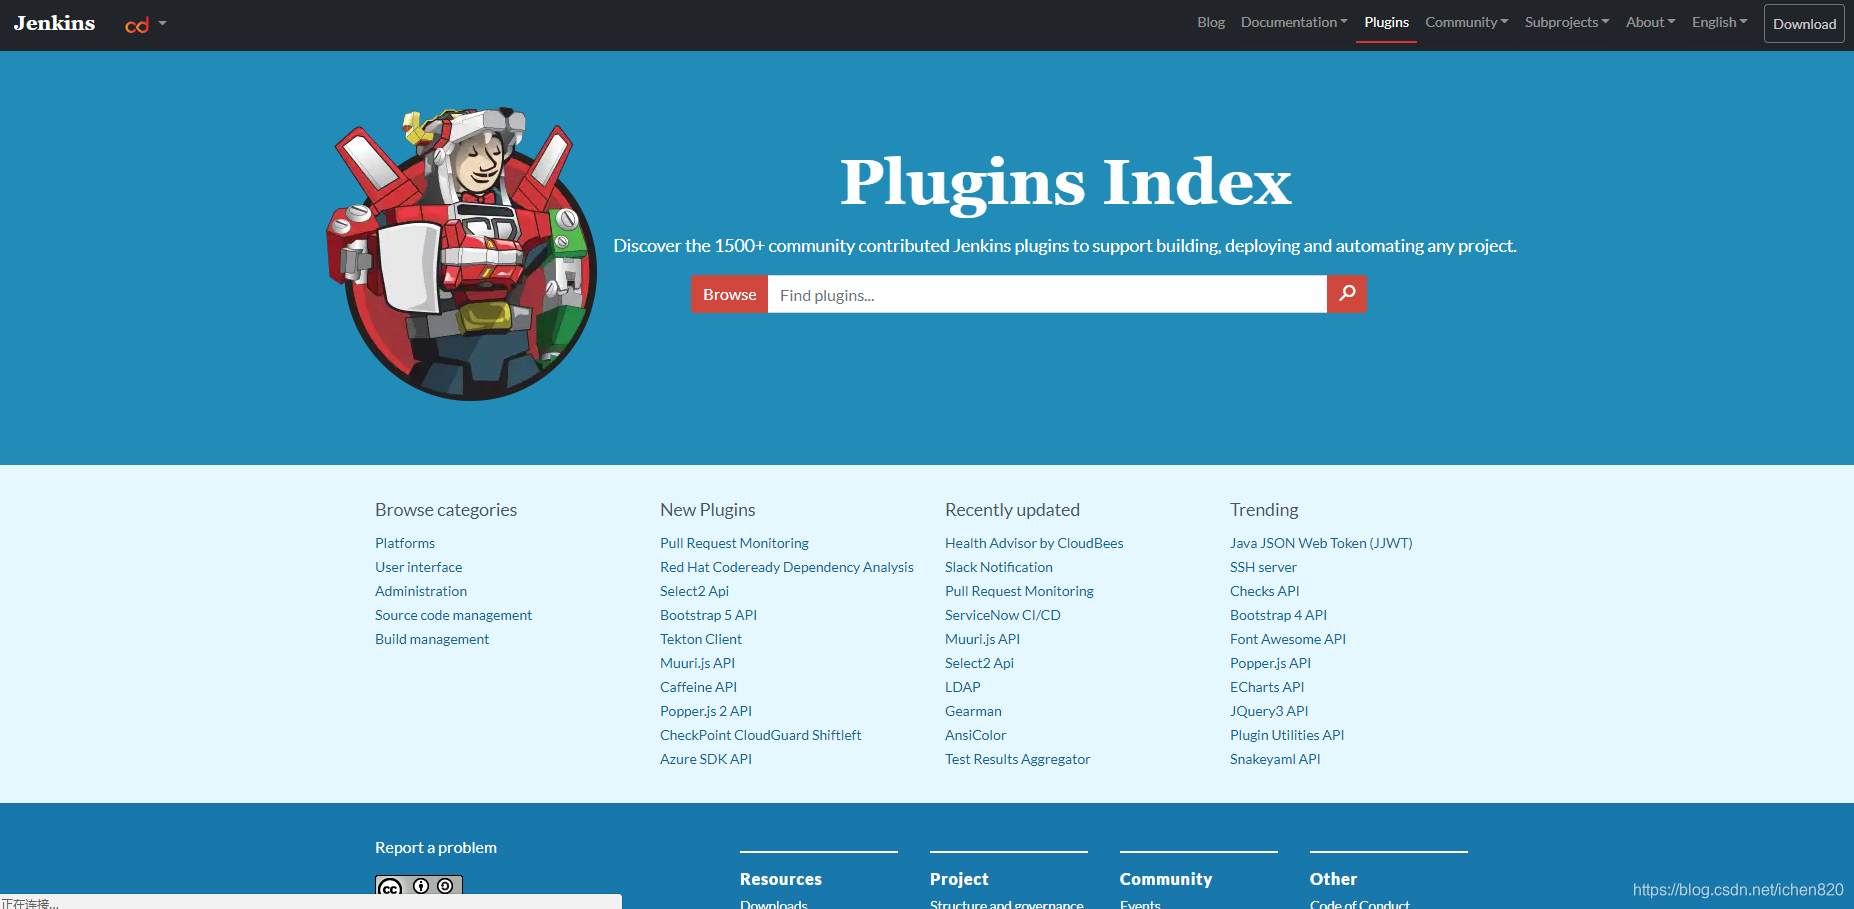
Task: Open the Snakeyaml API plugin
Action: click(1275, 759)
